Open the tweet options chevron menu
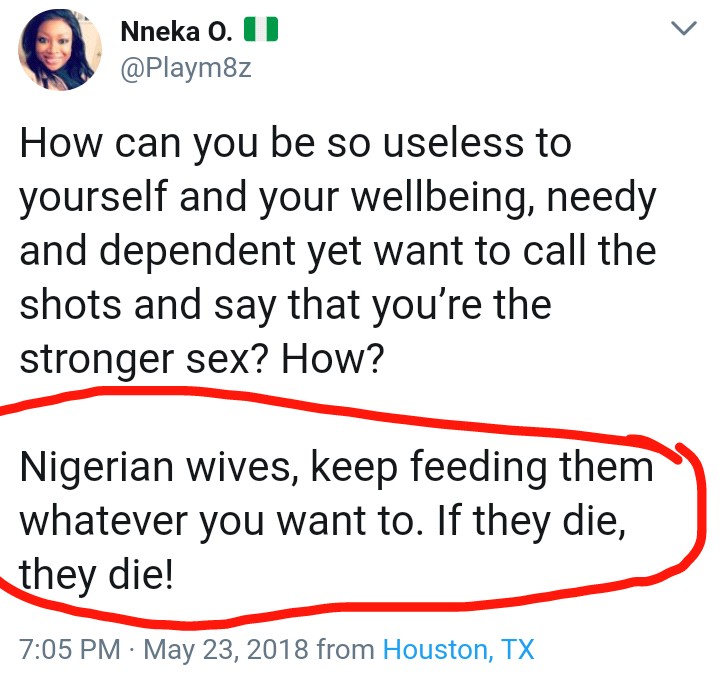 tap(683, 31)
